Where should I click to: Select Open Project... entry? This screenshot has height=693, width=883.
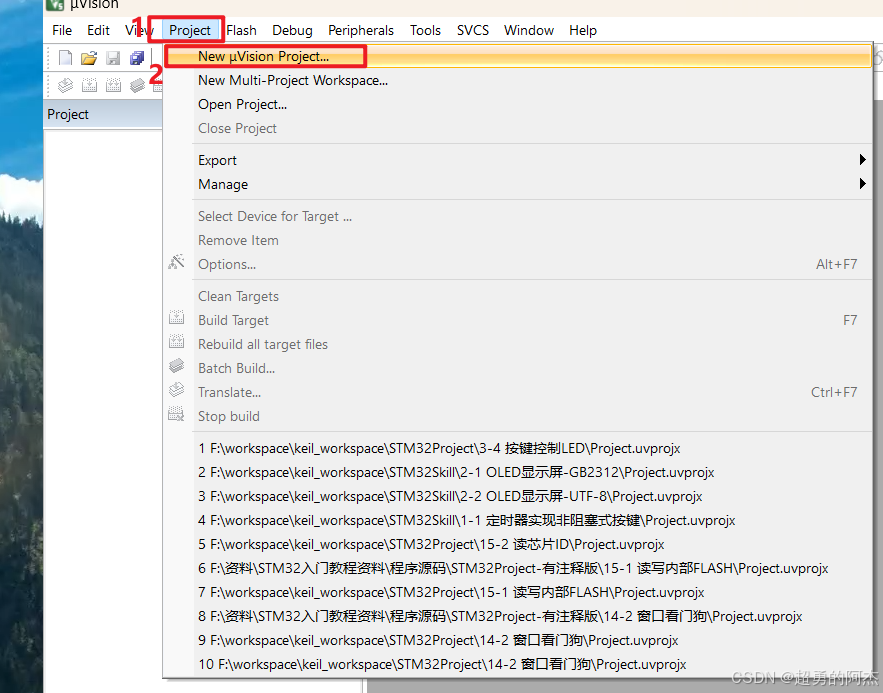pos(517,104)
